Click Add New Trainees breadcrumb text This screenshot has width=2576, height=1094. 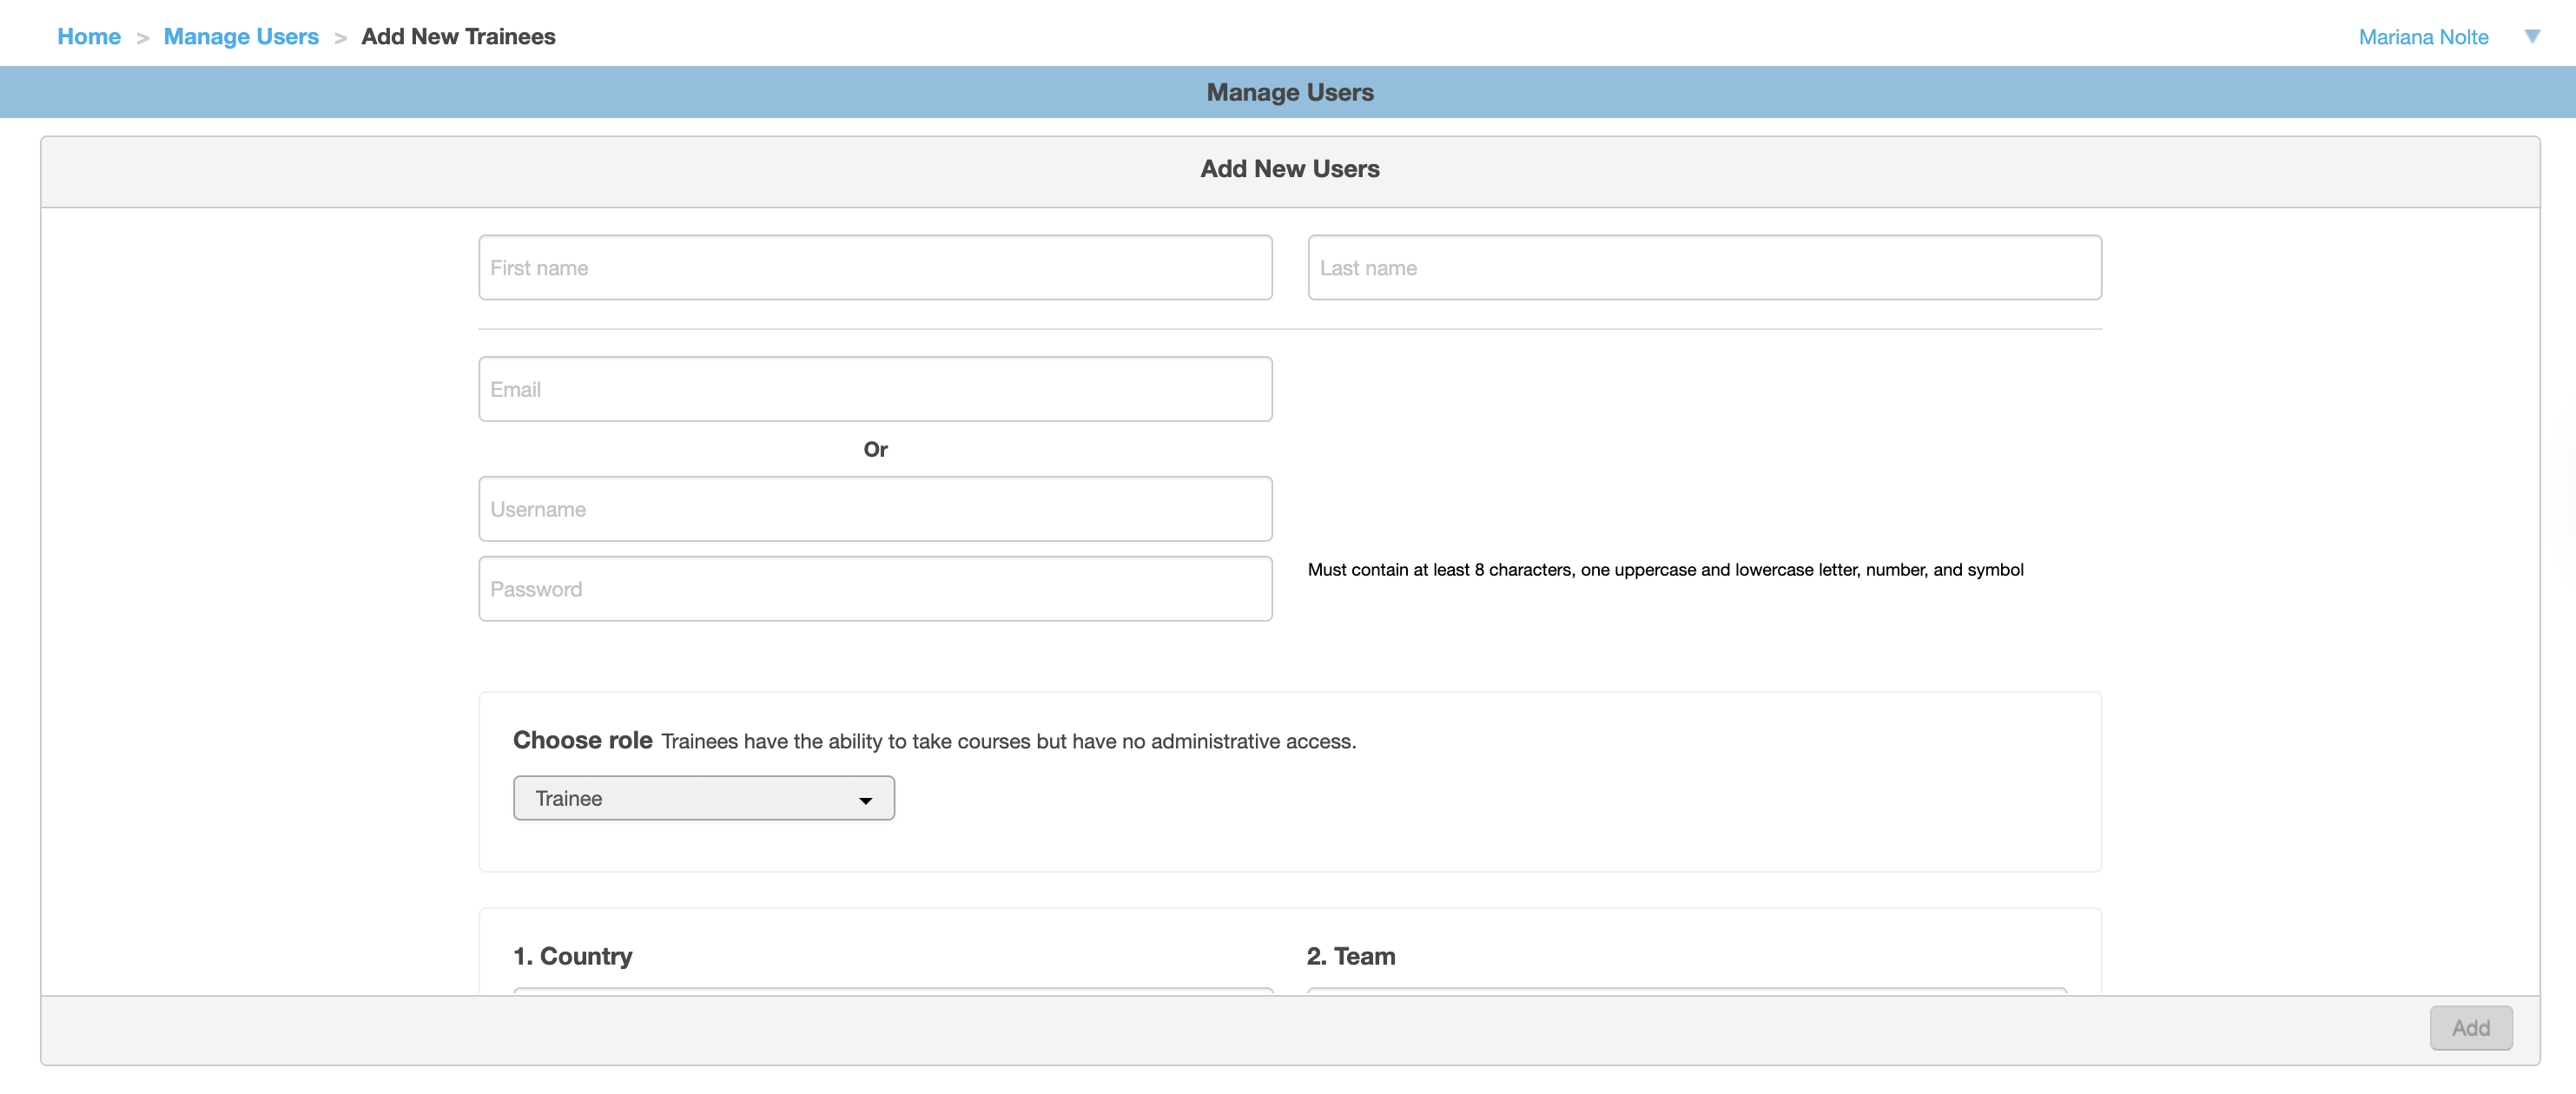click(458, 37)
